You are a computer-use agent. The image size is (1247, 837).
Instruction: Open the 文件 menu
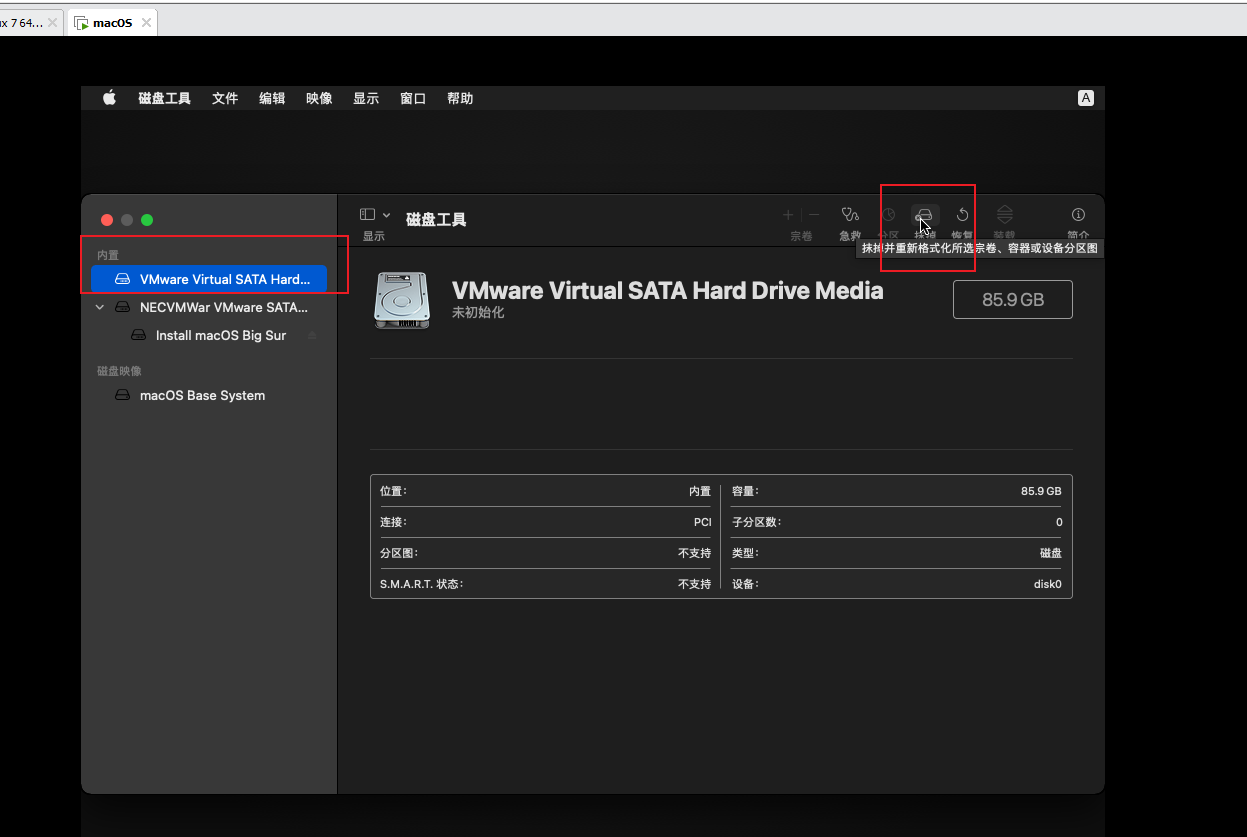(x=225, y=98)
